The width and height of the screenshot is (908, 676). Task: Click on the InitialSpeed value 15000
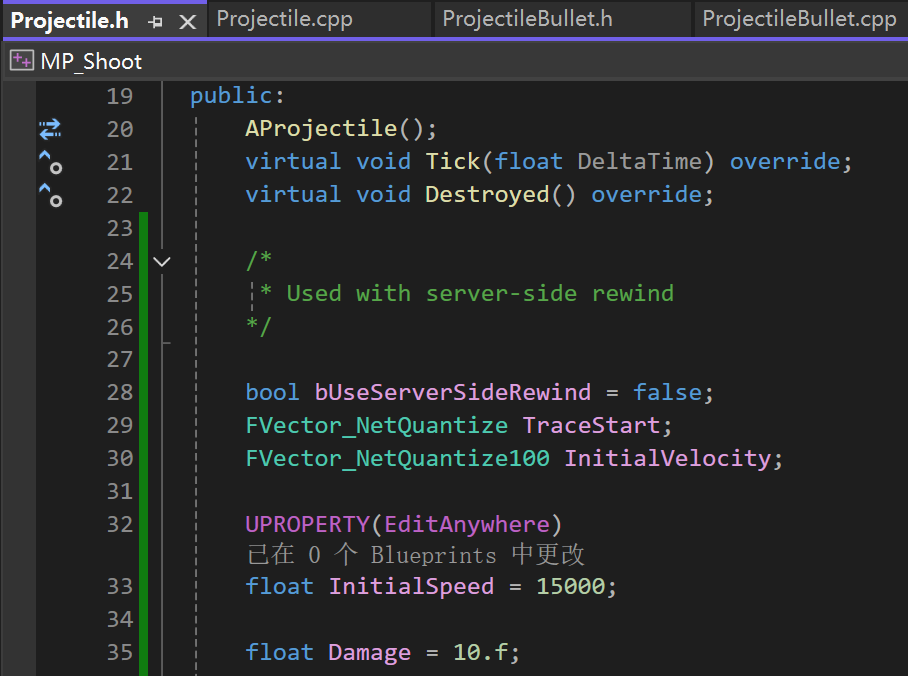pyautogui.click(x=570, y=586)
